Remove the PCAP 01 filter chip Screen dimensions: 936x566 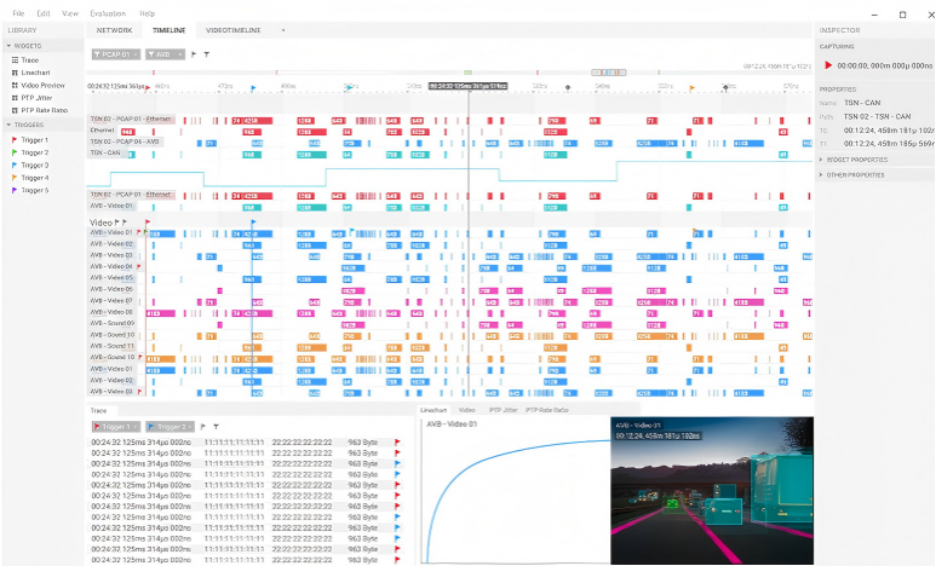[136, 54]
